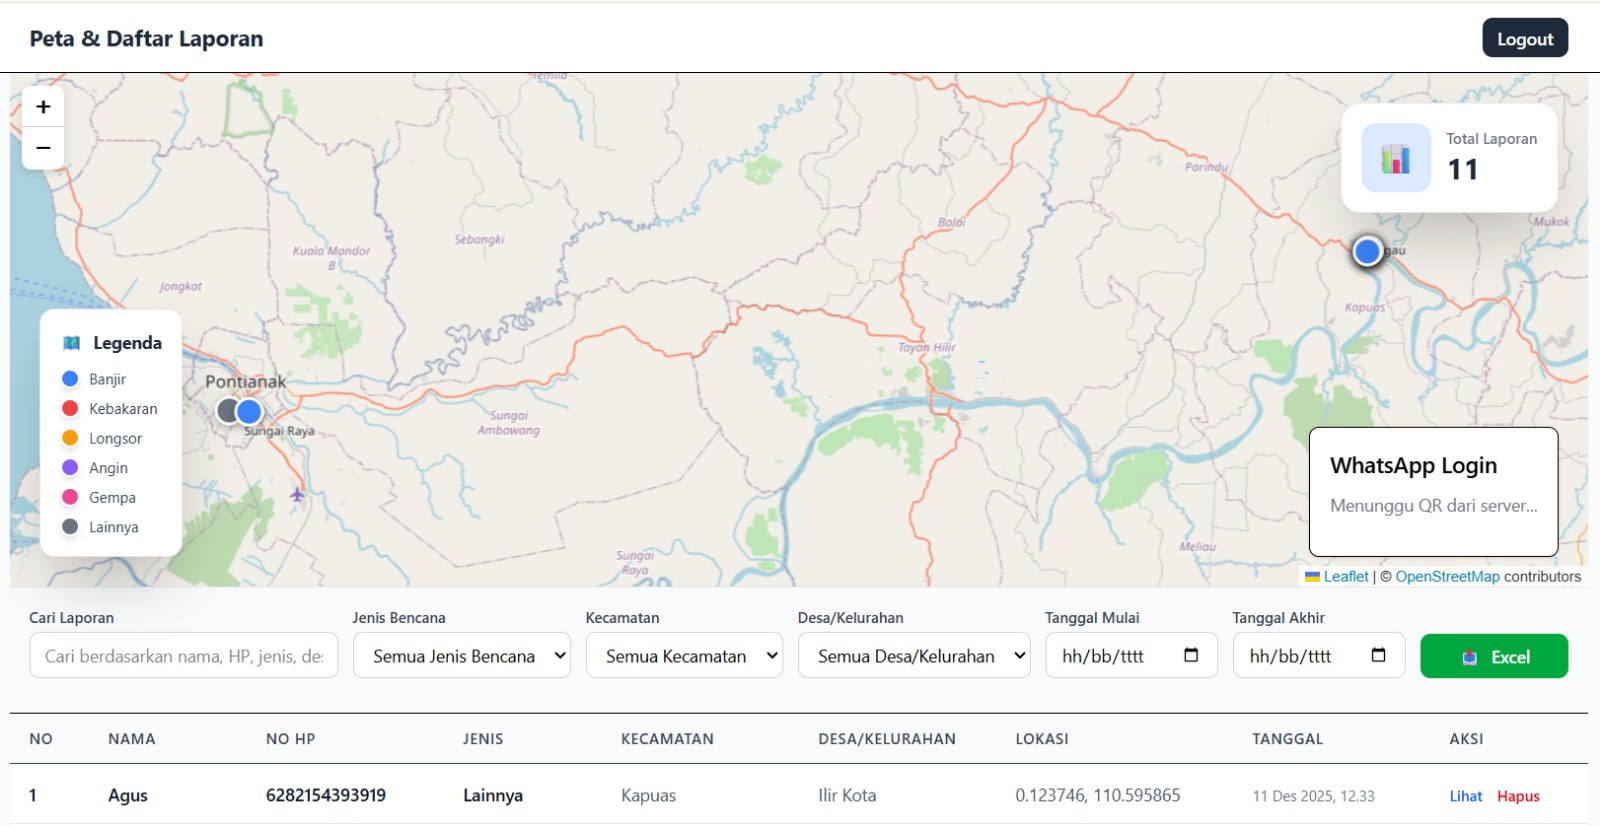Click Lihat for Agus's report
The image size is (1600, 826).
click(x=1466, y=796)
